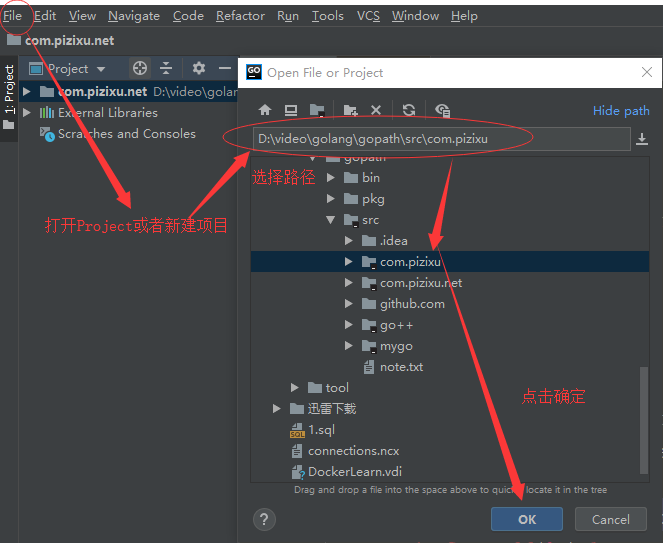Expand the github.com folder arrow
Image resolution: width=663 pixels, height=543 pixels.
(x=348, y=304)
